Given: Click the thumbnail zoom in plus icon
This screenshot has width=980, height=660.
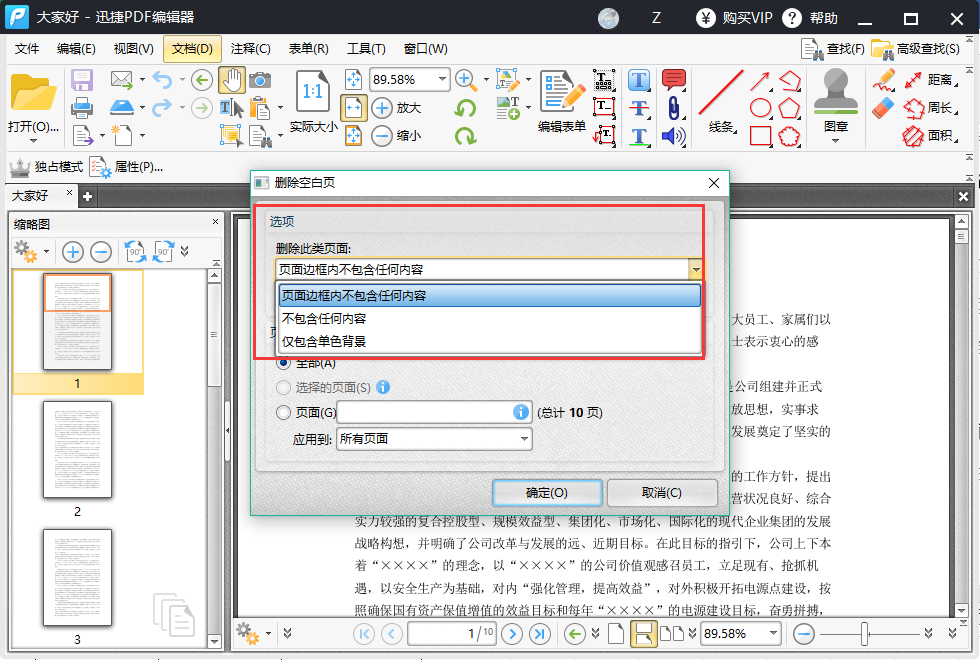Looking at the screenshot, I should tap(73, 252).
